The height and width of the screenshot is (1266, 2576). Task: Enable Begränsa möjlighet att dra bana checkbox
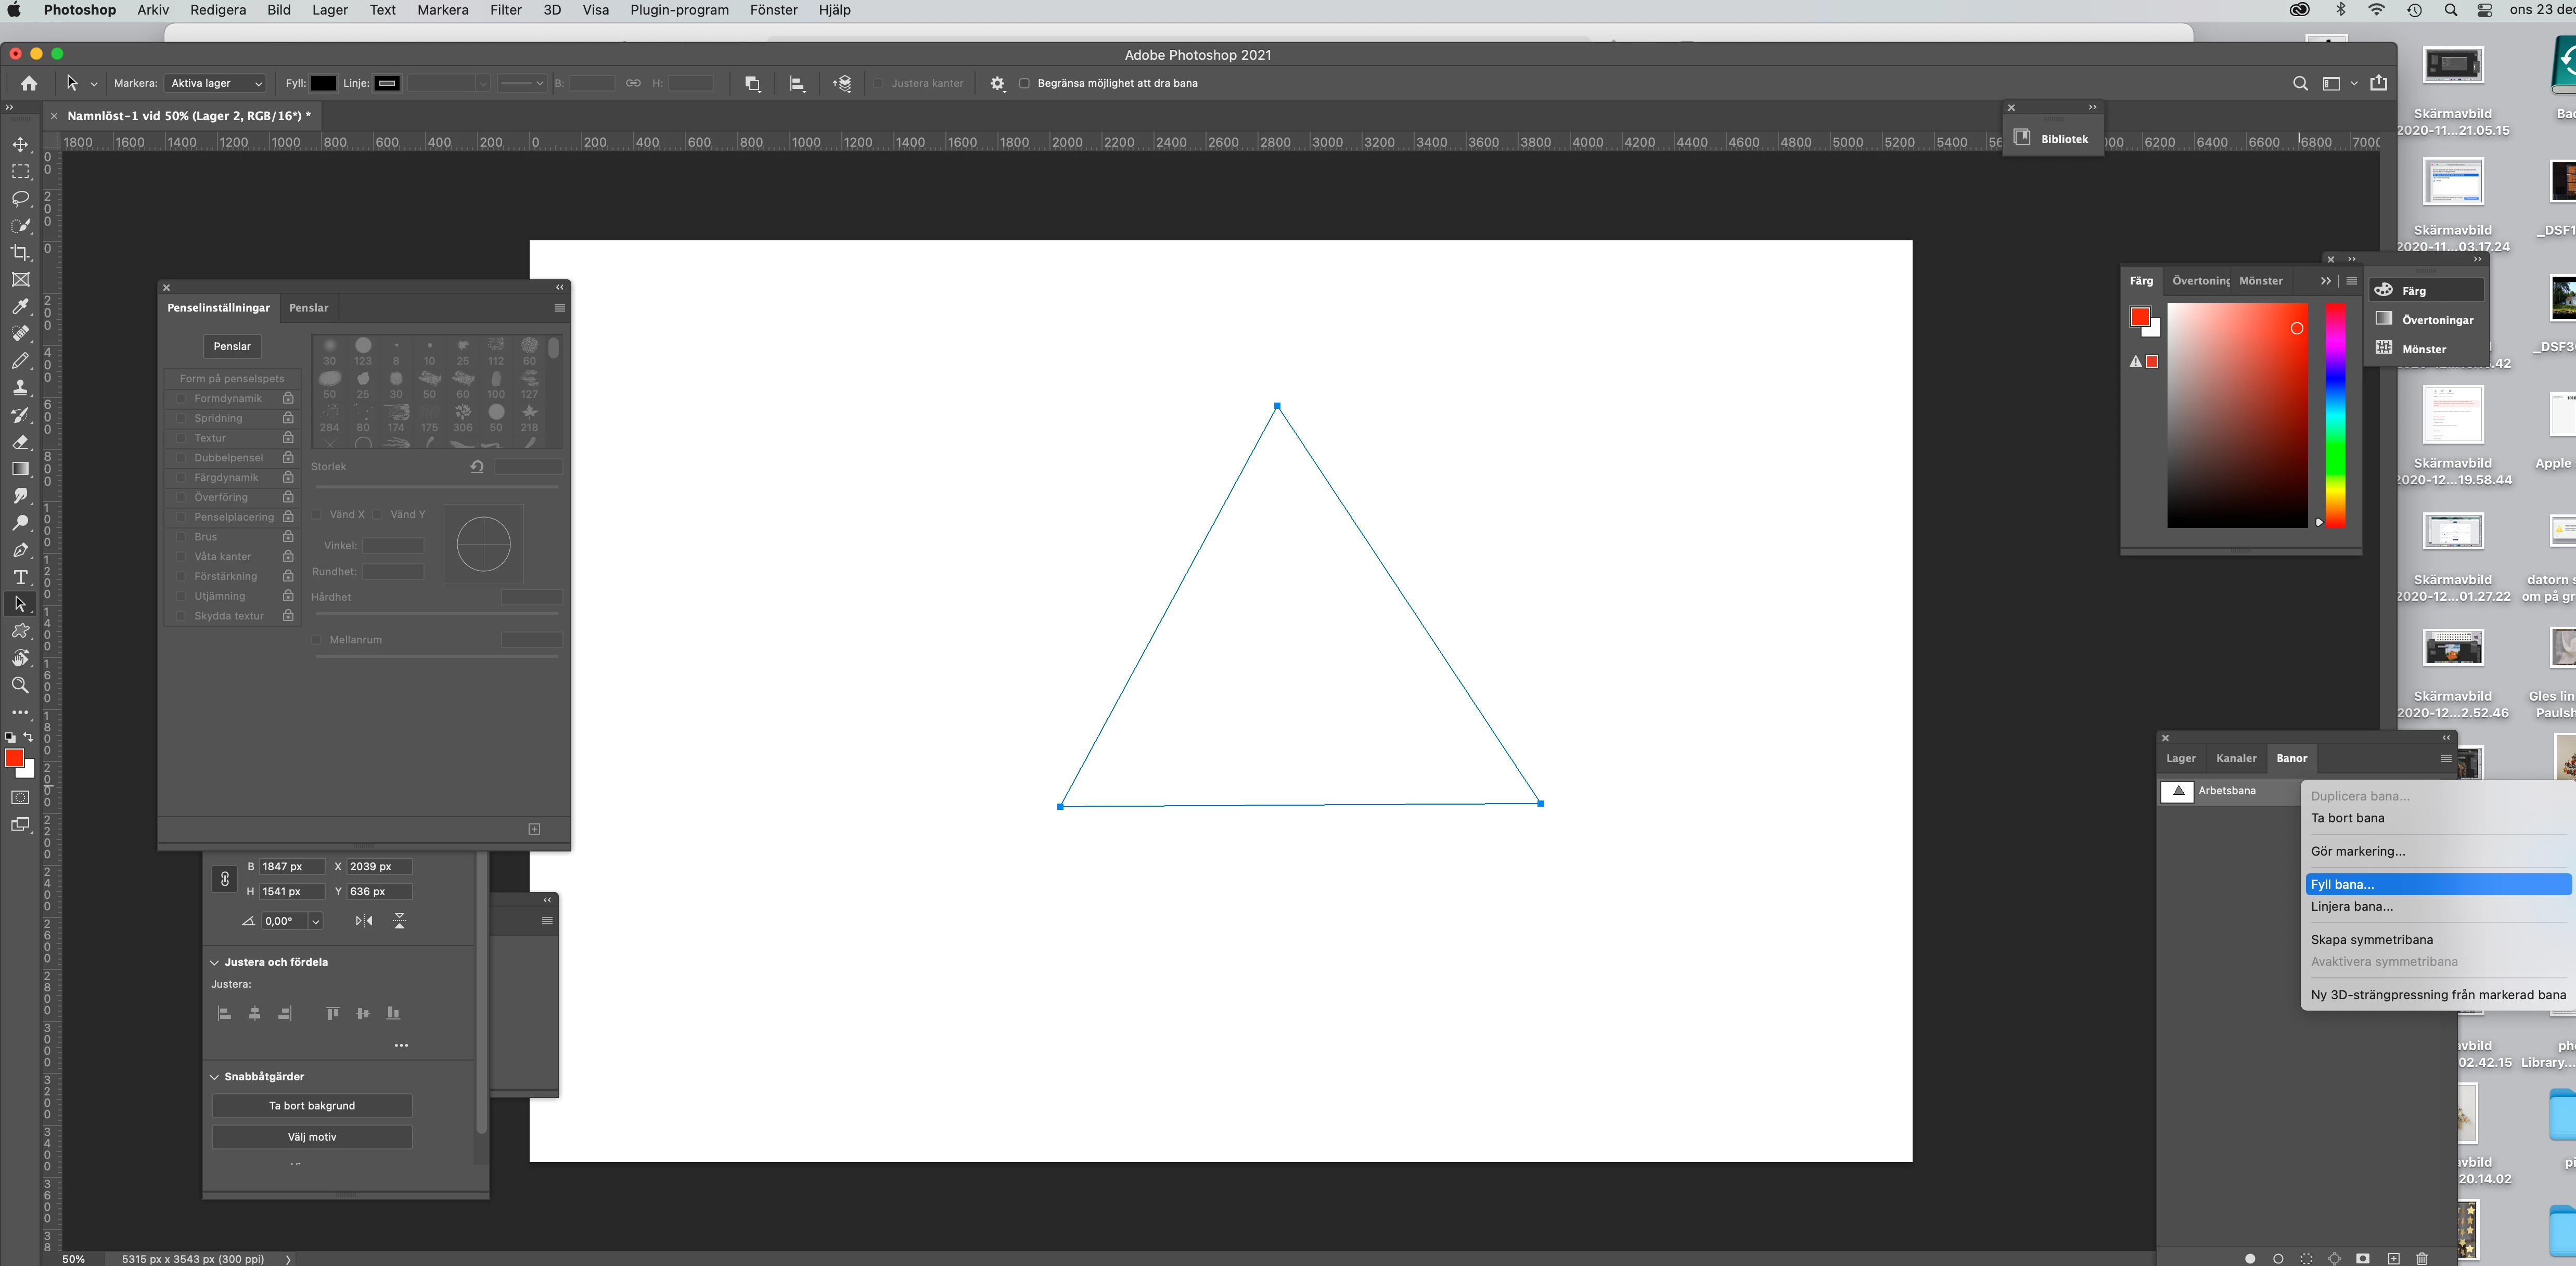[x=1024, y=83]
